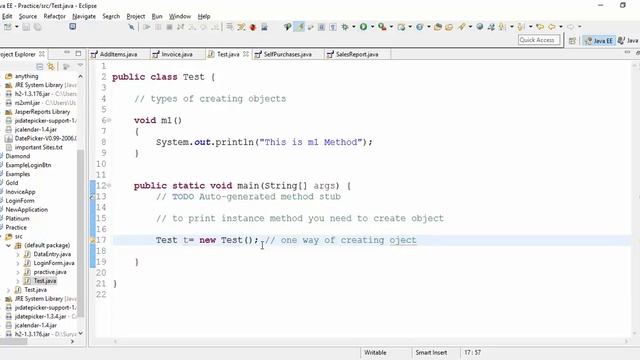Open the Search menu
Screen dimensions: 640x360
[x=111, y=16]
